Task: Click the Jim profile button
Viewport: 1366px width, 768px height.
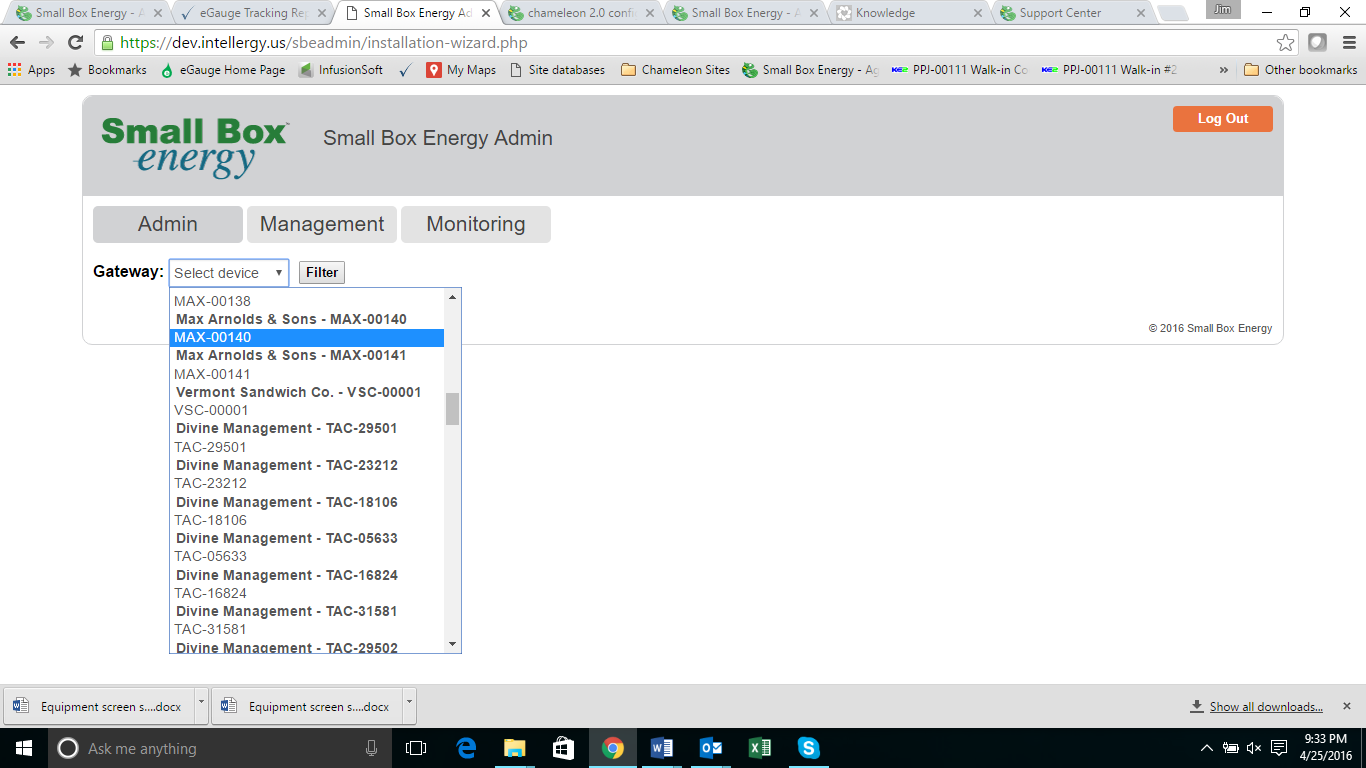Action: point(1223,10)
